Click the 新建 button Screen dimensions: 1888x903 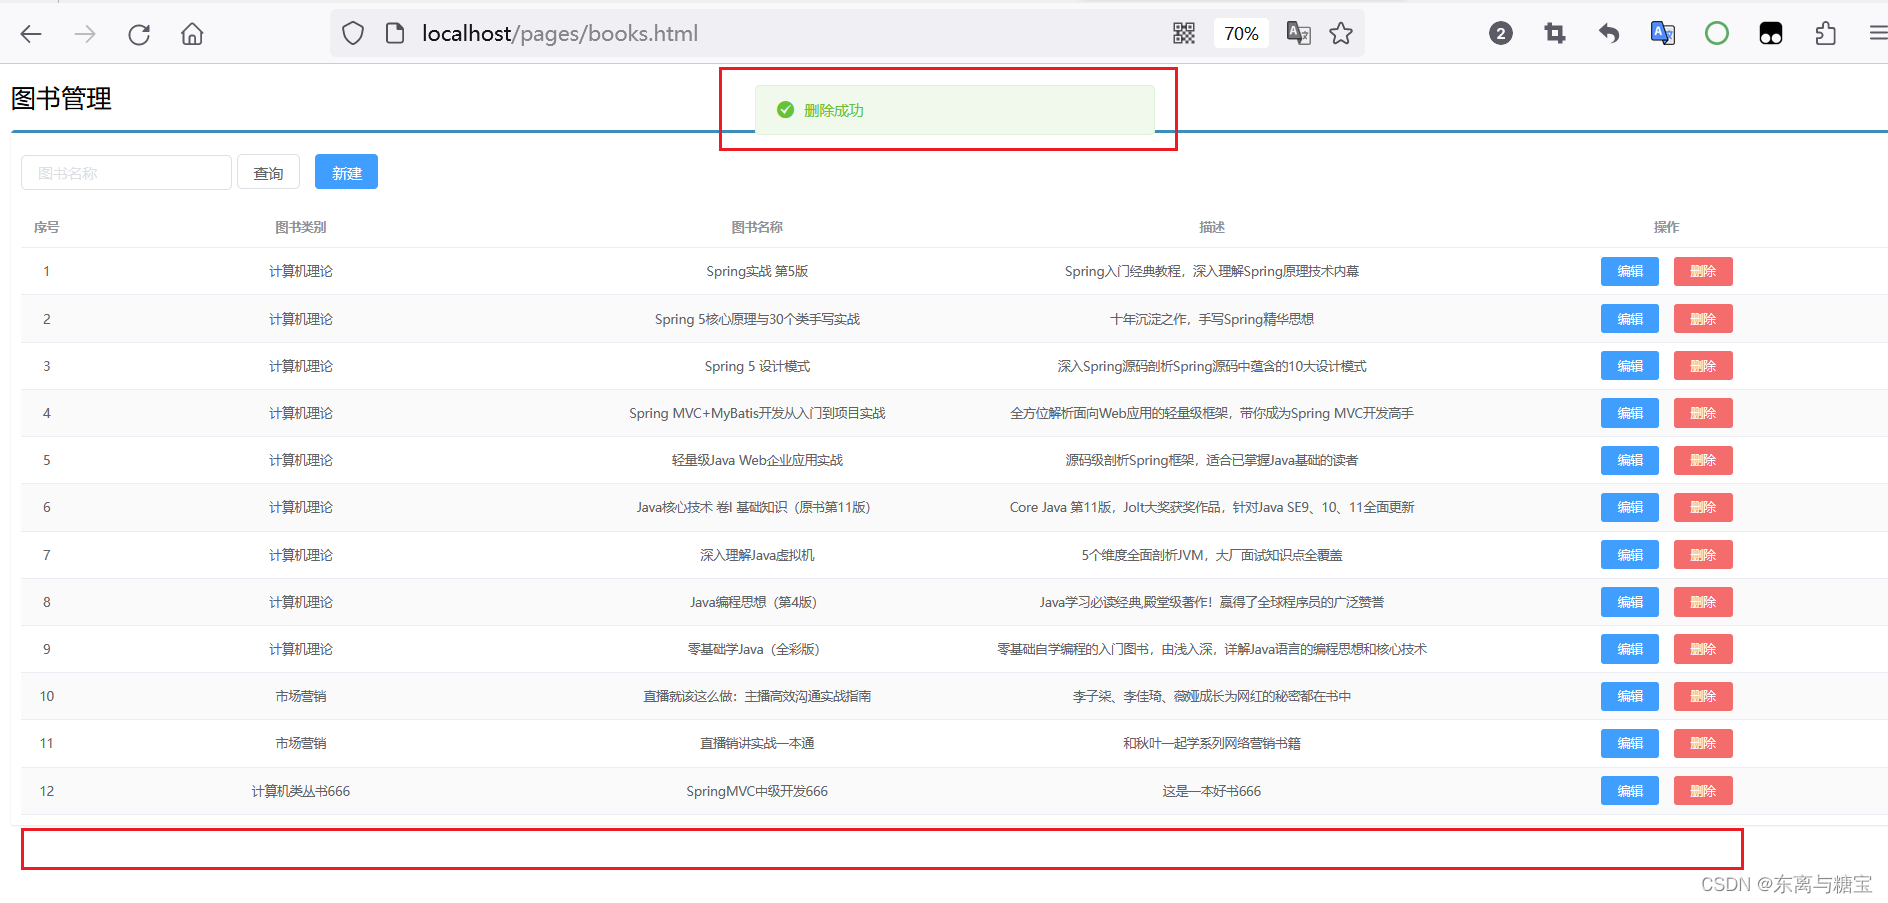coord(346,172)
